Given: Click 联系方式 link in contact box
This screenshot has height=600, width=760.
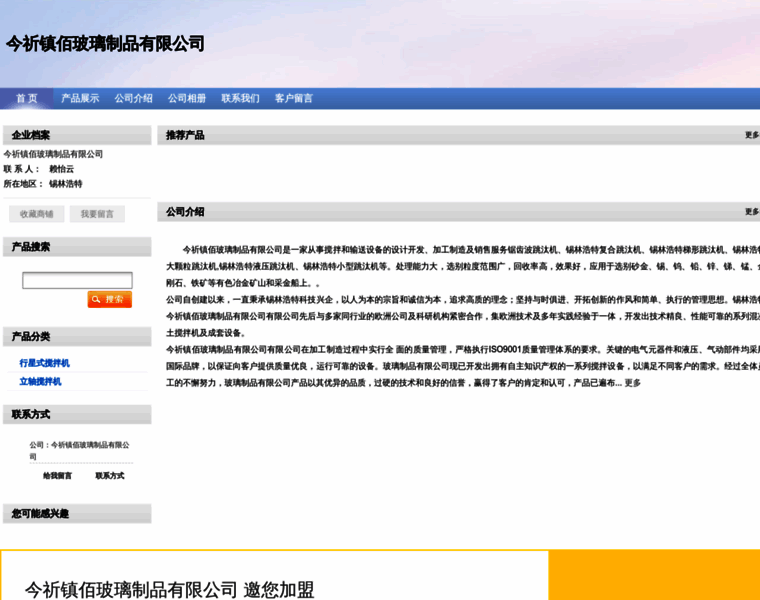Looking at the screenshot, I should [110, 476].
